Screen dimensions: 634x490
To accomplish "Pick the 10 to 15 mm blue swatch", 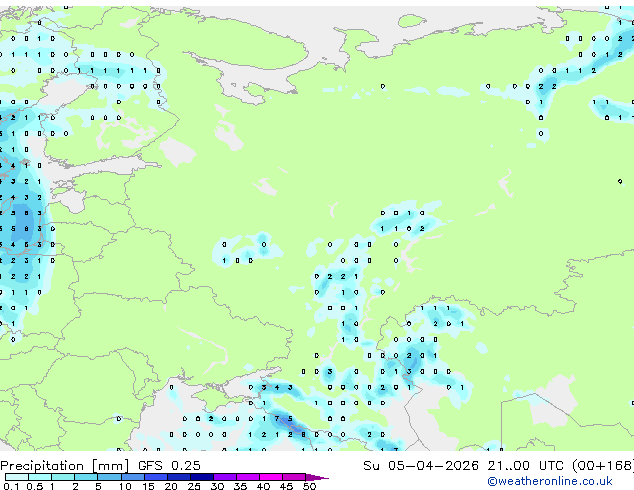I will [x=133, y=477].
